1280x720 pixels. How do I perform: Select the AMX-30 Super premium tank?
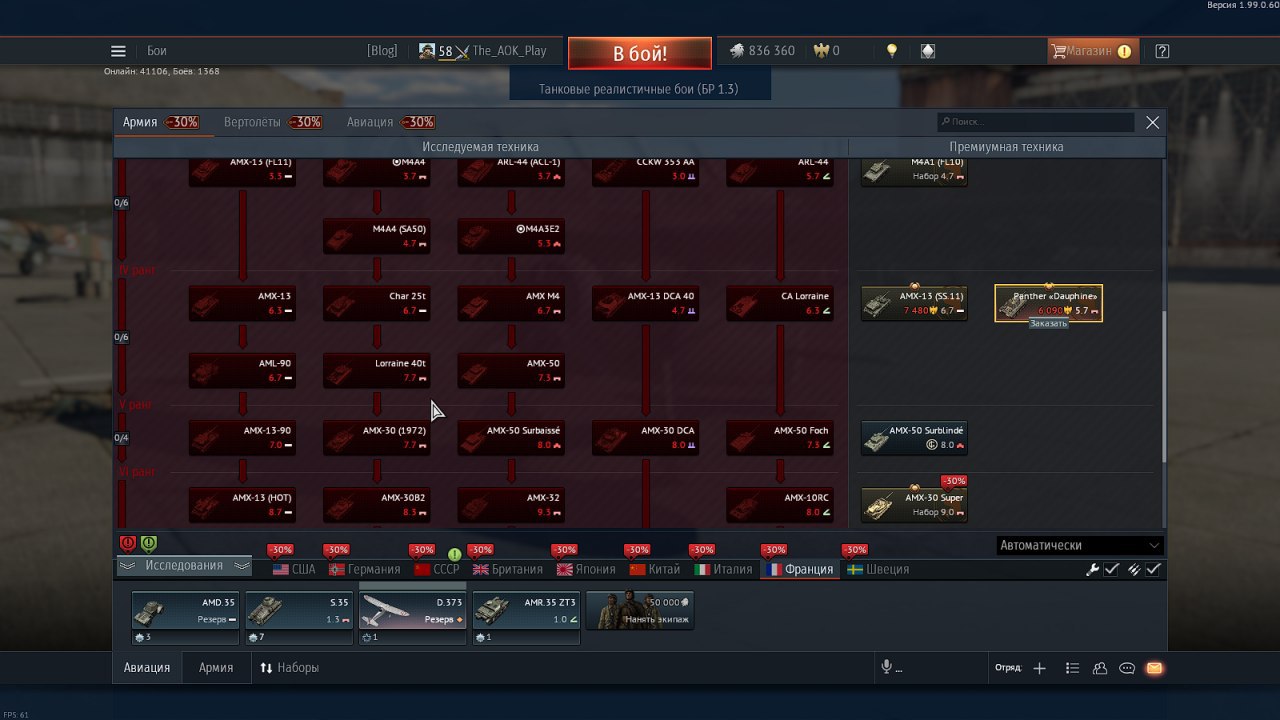[x=914, y=505]
